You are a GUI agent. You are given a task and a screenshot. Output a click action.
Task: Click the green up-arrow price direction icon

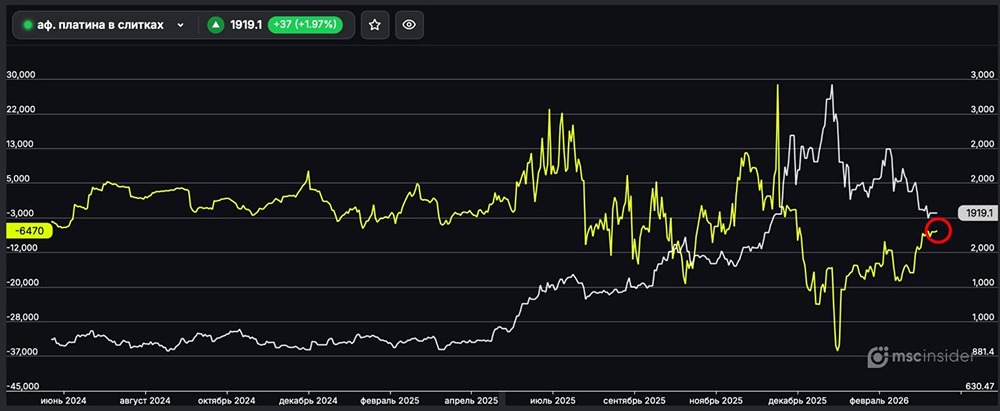215,25
